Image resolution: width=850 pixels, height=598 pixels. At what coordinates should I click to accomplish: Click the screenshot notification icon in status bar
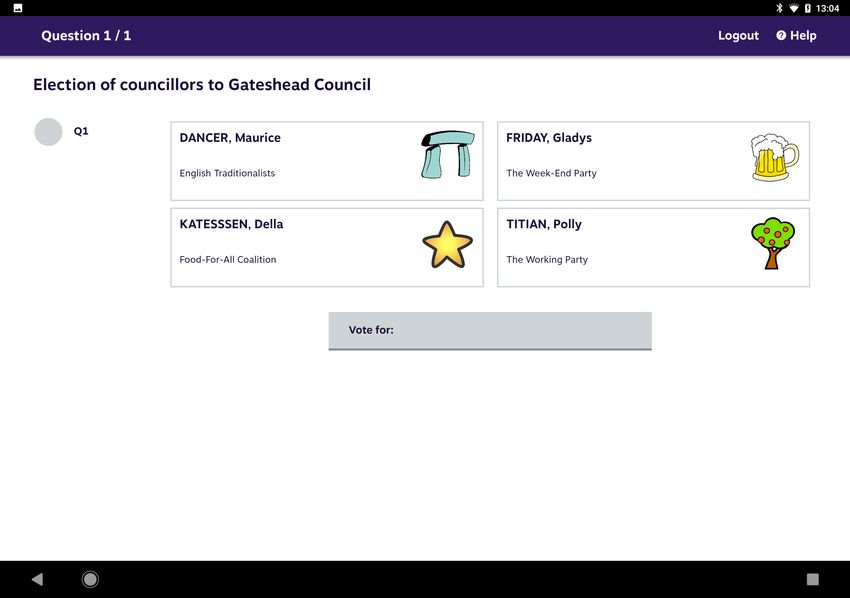tap(18, 8)
